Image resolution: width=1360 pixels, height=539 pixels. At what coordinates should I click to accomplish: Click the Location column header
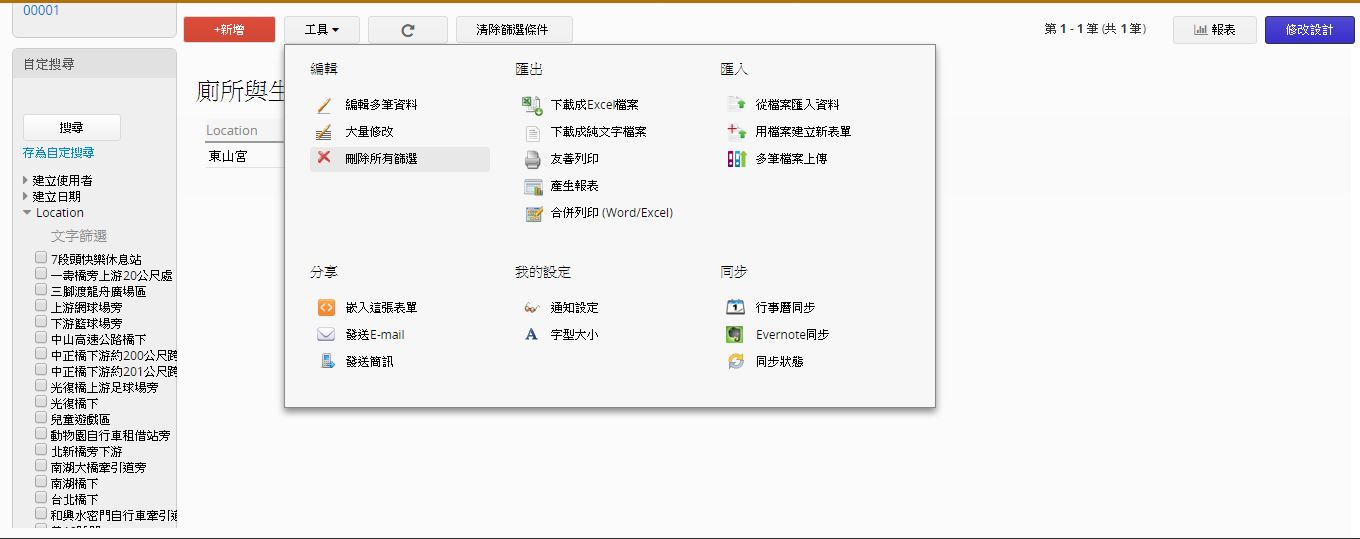232,130
